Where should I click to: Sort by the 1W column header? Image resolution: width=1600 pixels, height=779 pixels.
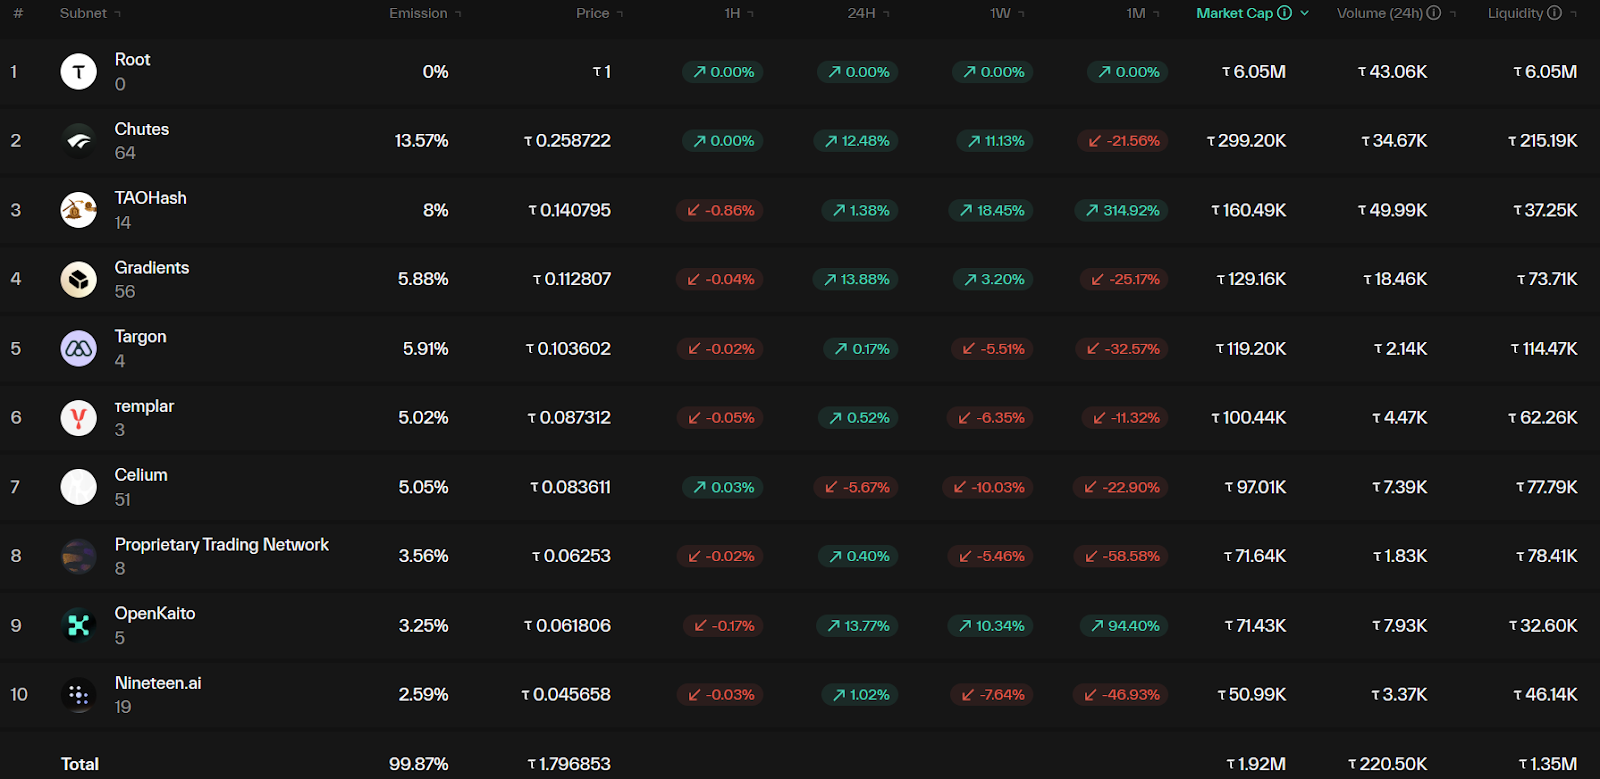(x=1000, y=13)
